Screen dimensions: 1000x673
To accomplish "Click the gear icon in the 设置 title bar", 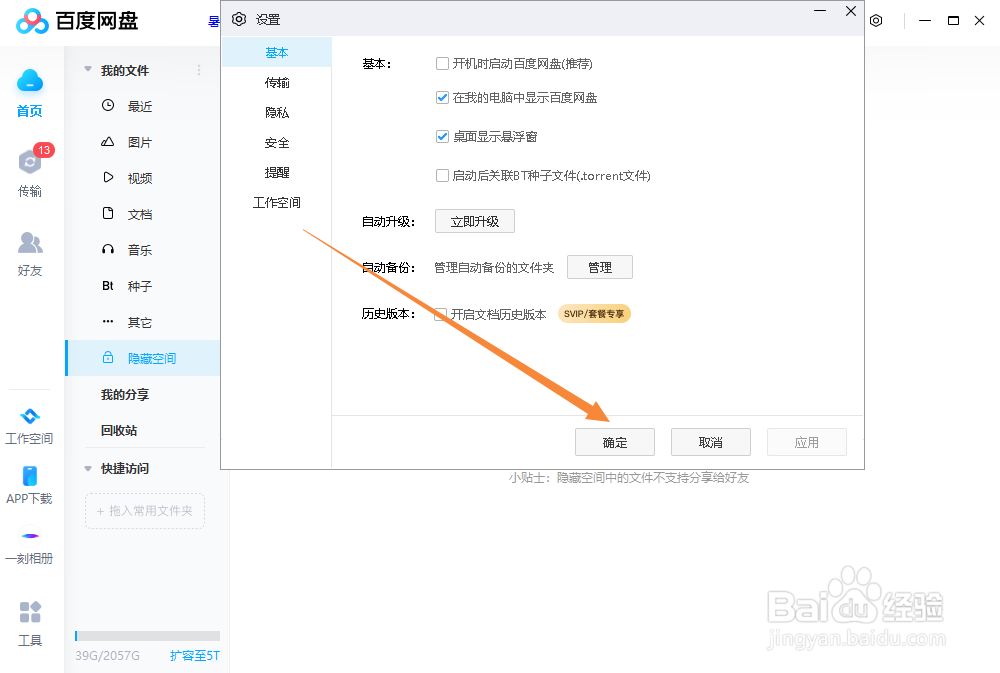I will point(239,19).
